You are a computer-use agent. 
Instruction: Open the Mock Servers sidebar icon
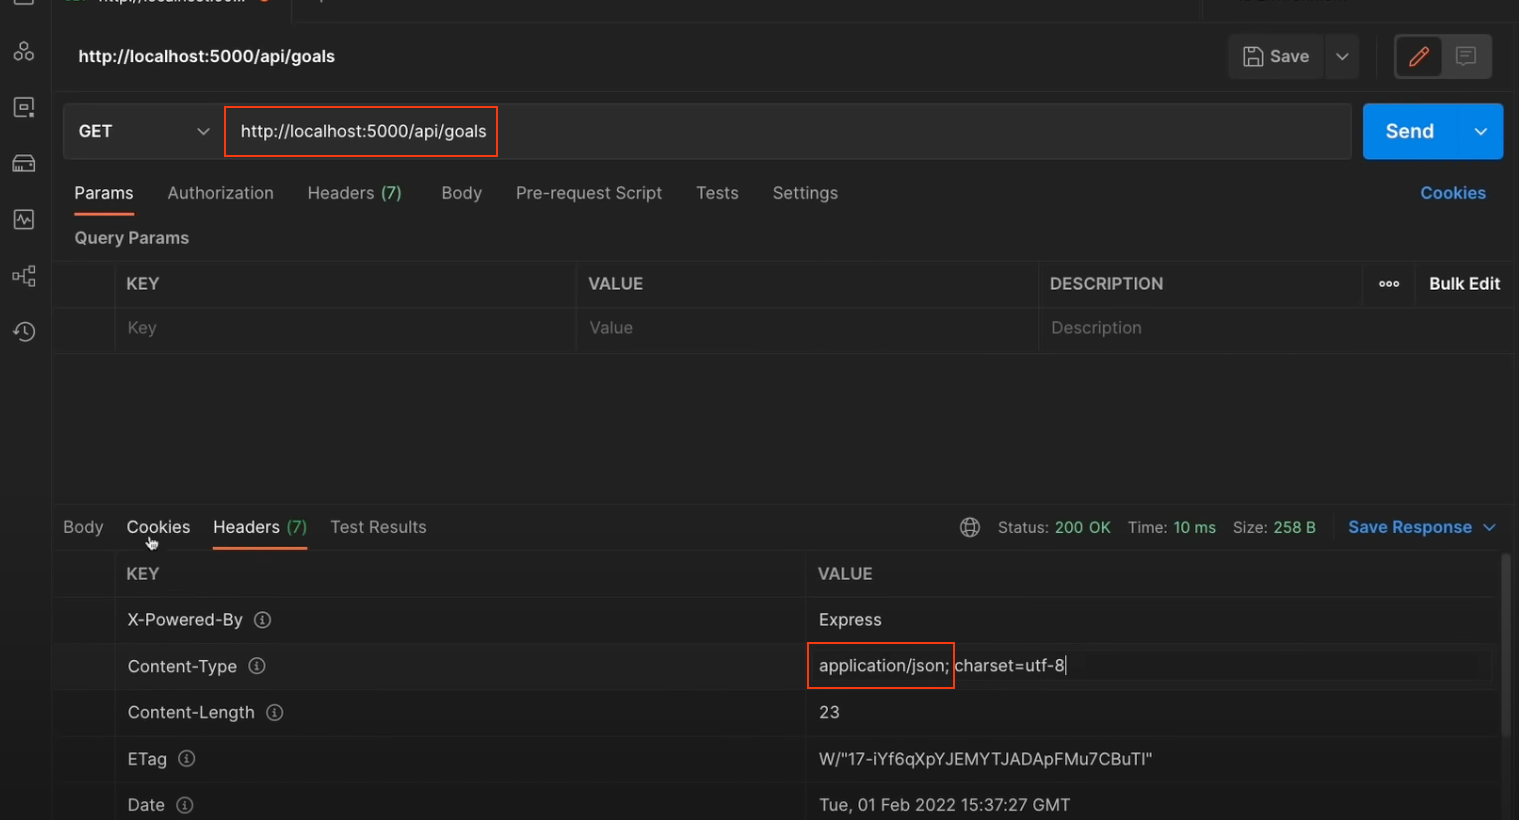[x=24, y=163]
